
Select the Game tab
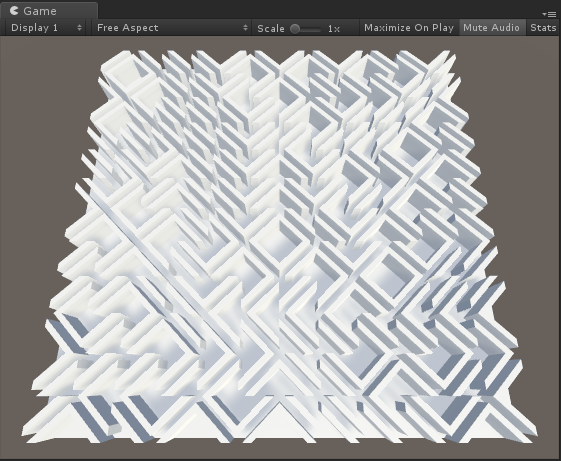click(x=49, y=10)
